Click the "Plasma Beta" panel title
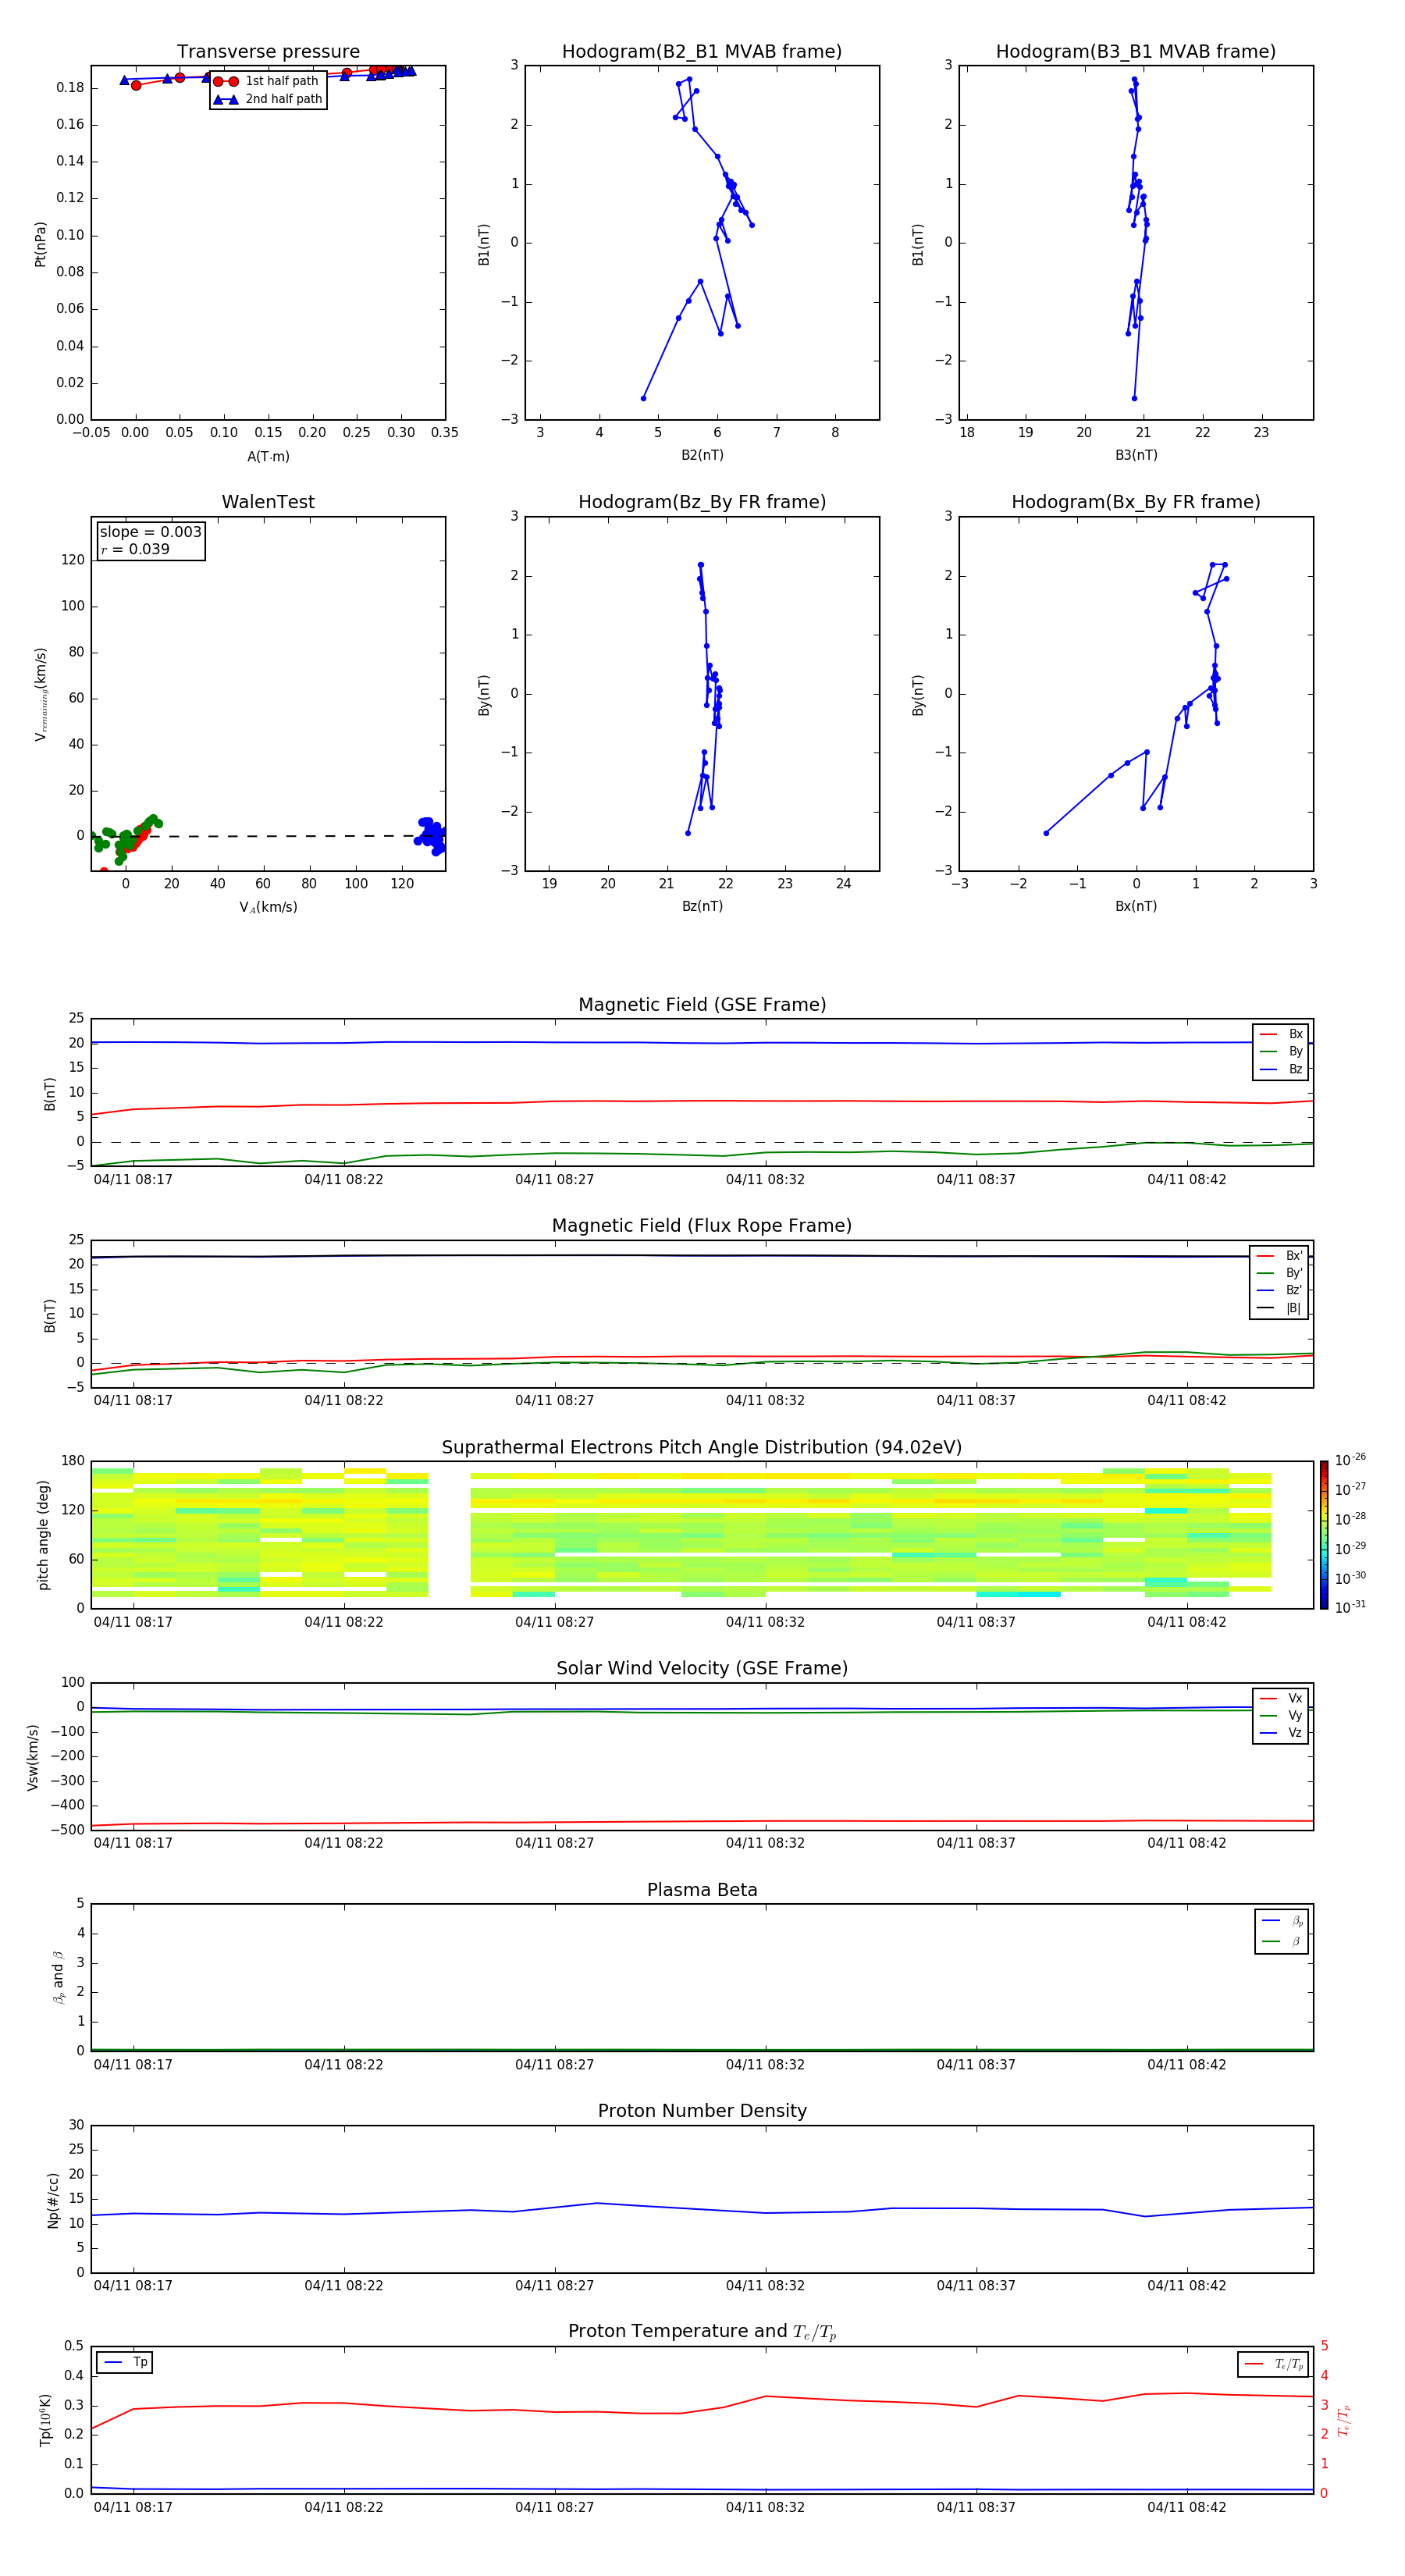The height and width of the screenshot is (2576, 1405). (702, 1890)
